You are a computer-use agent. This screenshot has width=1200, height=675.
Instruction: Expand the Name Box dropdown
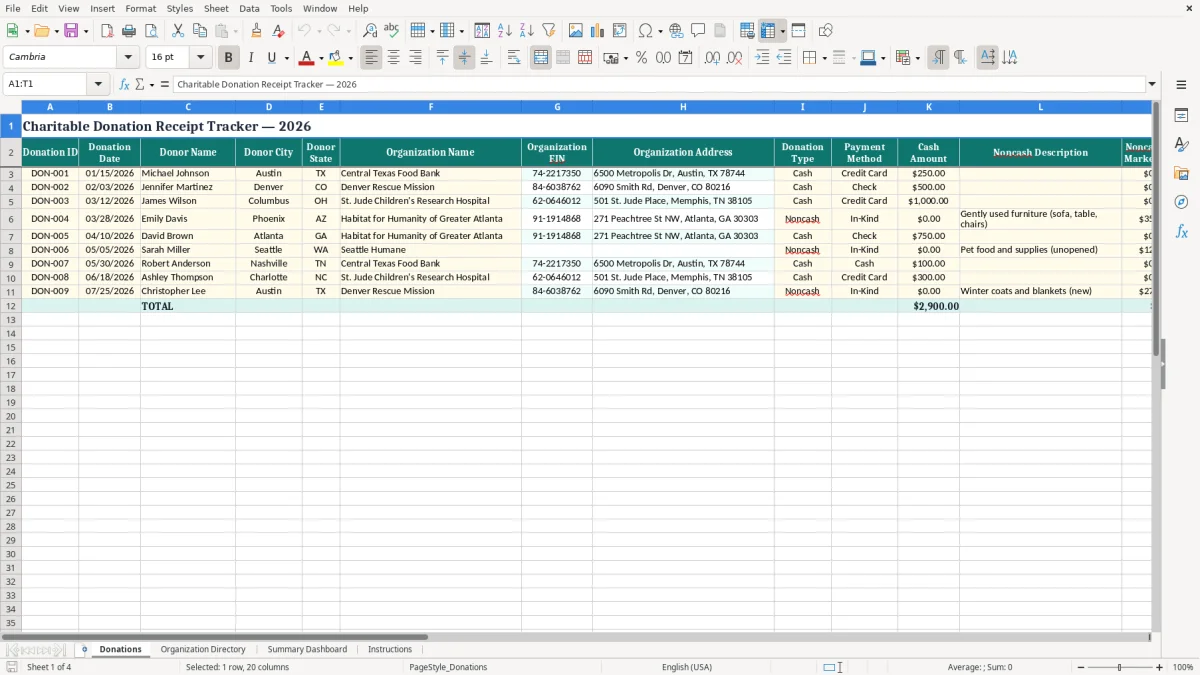pyautogui.click(x=98, y=85)
